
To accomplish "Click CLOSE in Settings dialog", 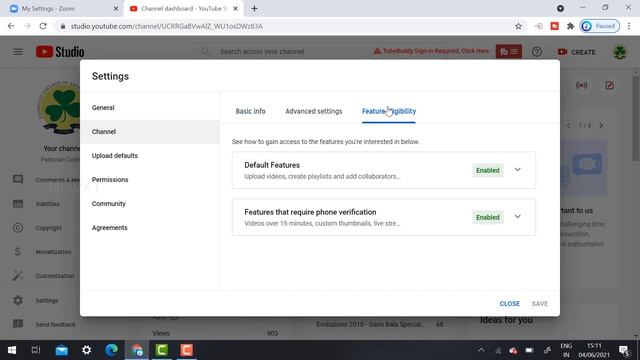I will point(509,304).
